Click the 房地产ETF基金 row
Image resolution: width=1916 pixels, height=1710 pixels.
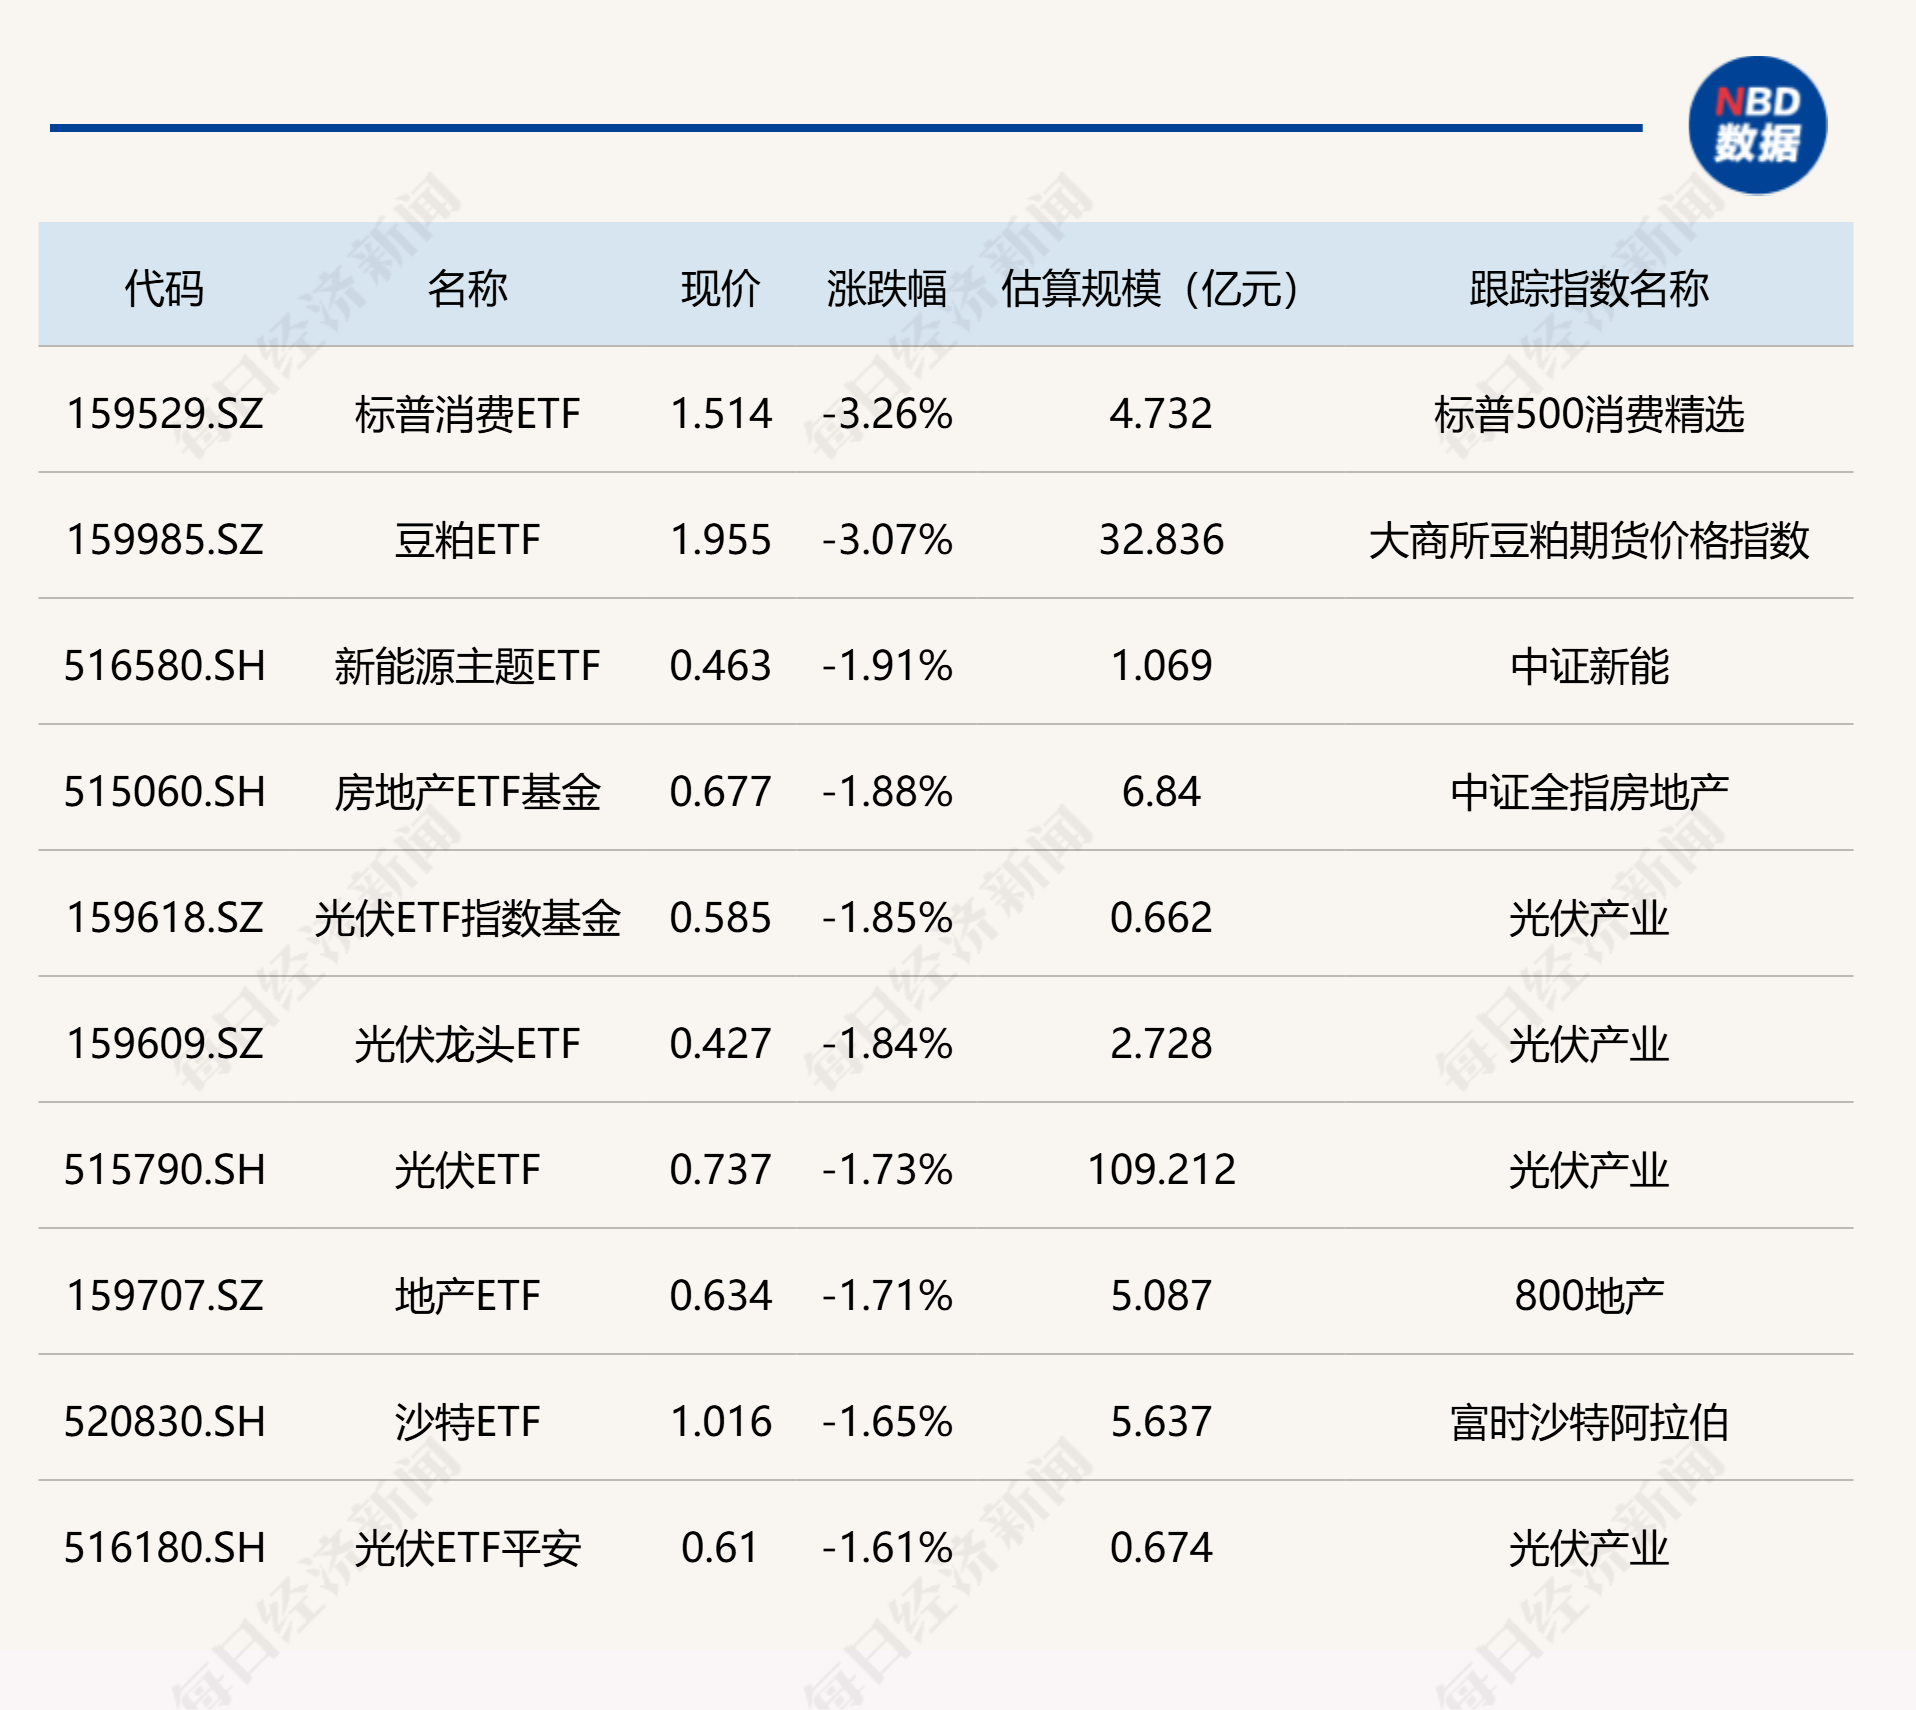click(468, 793)
